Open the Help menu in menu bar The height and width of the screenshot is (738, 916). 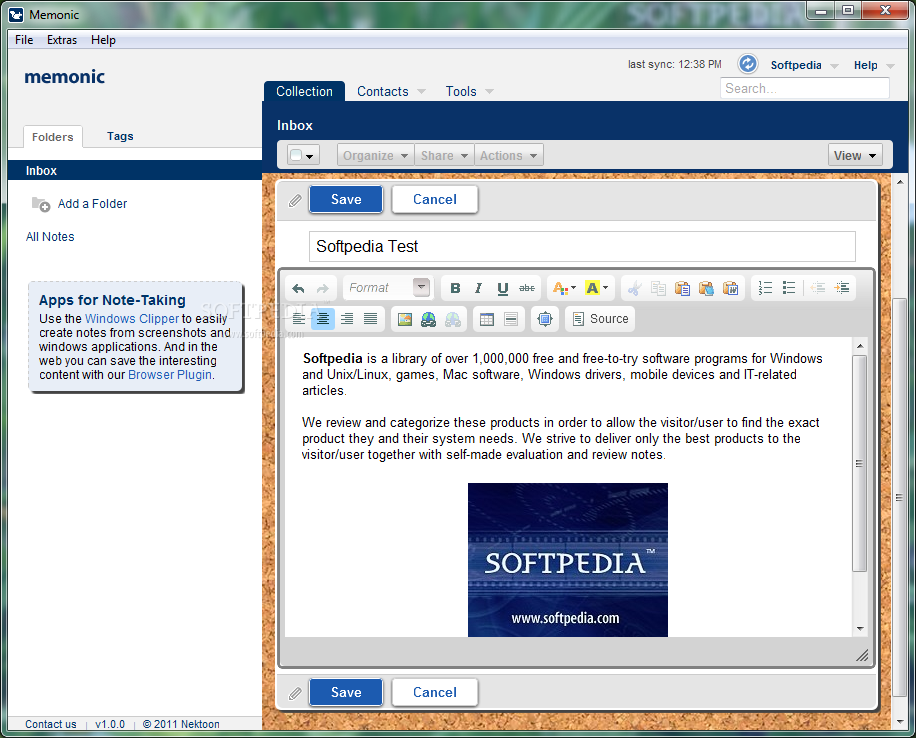click(103, 40)
